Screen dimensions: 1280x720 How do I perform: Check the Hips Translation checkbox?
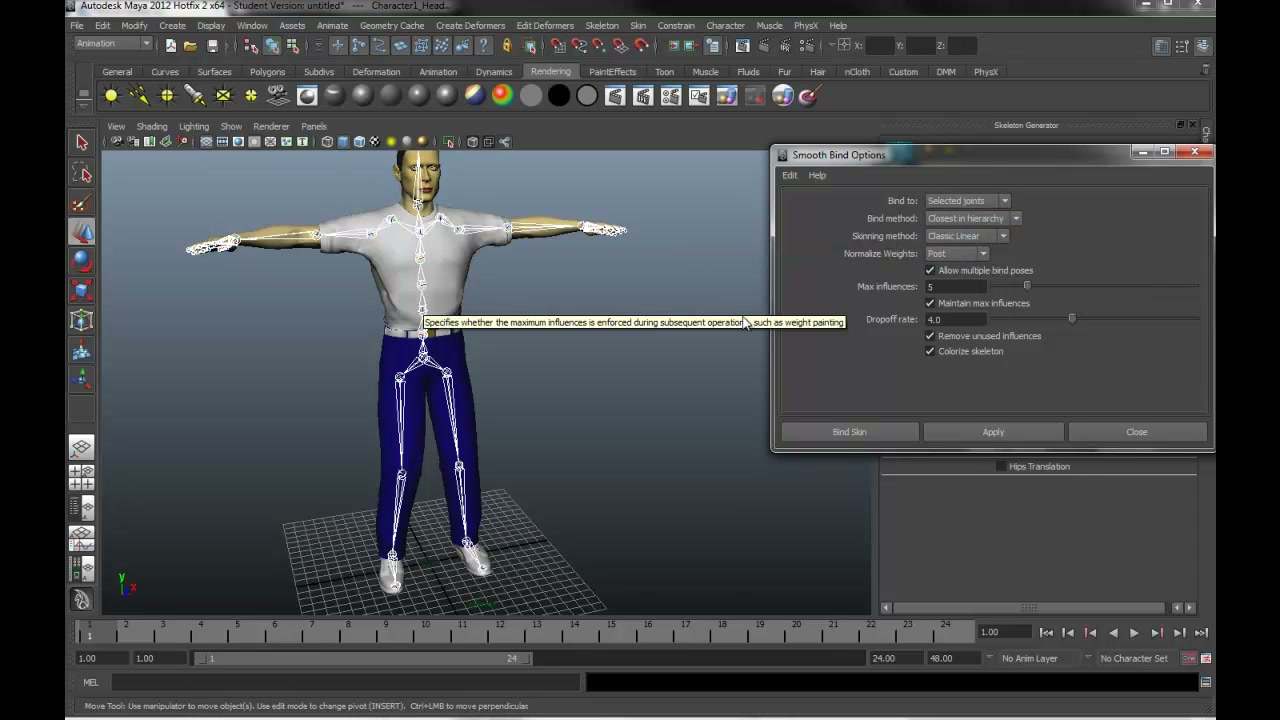[1001, 467]
